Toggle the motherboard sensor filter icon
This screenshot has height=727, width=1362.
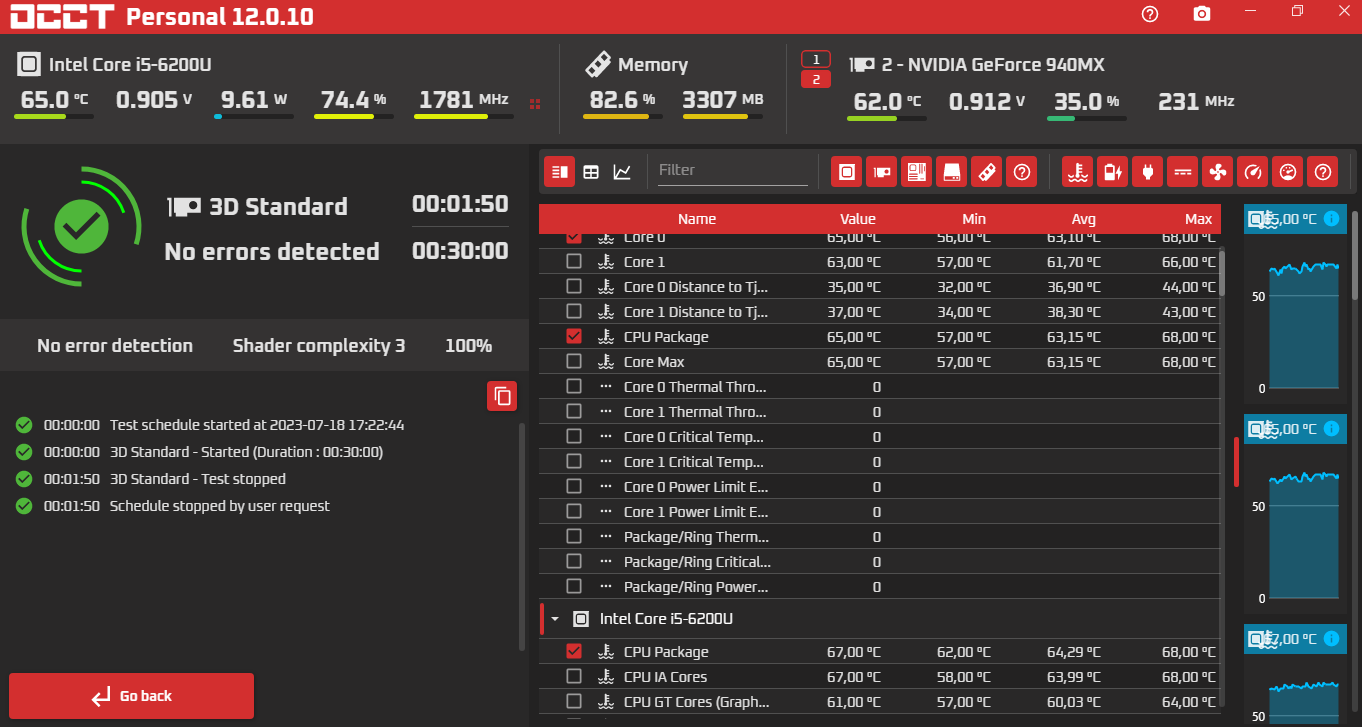tap(916, 171)
